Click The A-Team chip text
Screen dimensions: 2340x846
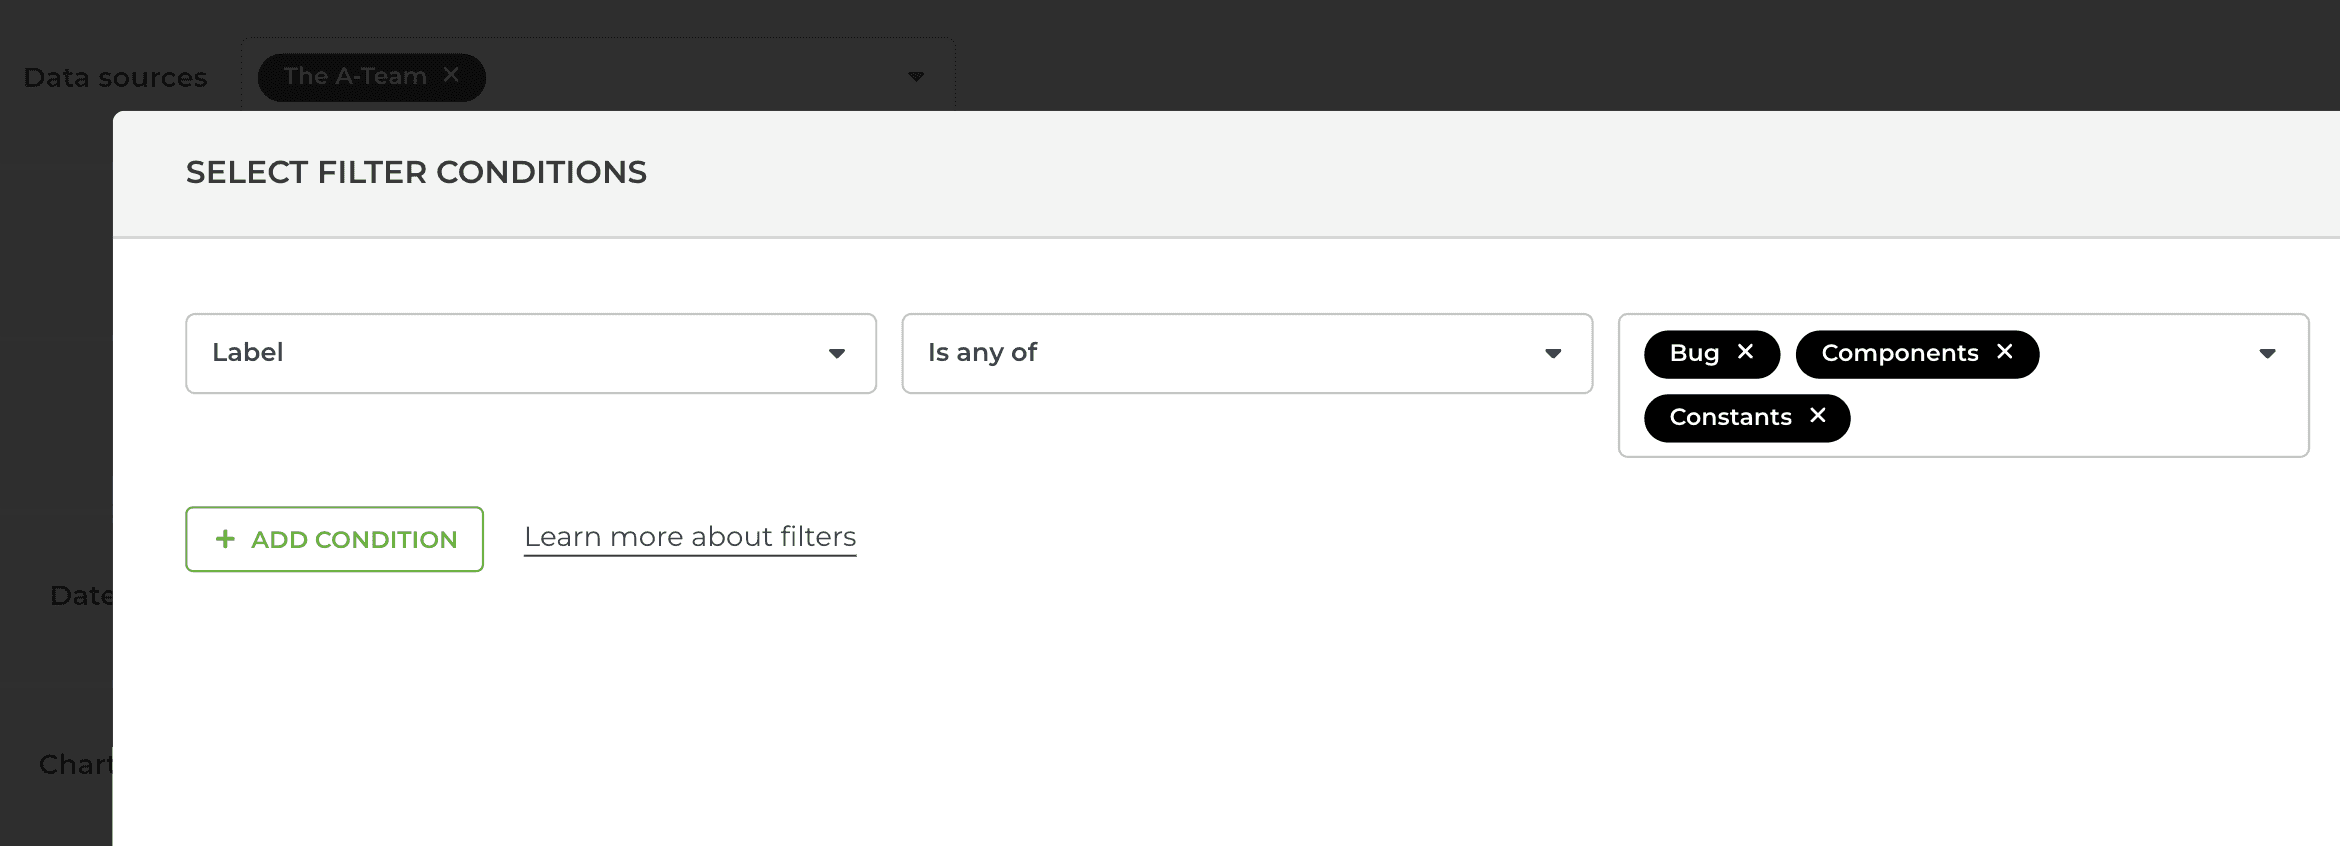pos(355,76)
